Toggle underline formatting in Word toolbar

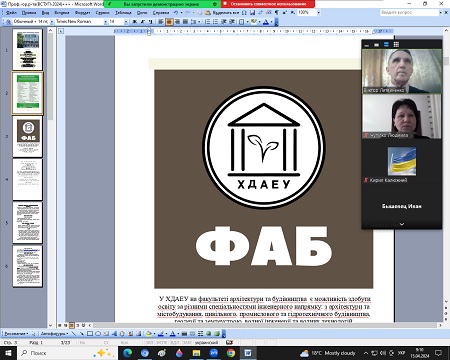(150, 22)
